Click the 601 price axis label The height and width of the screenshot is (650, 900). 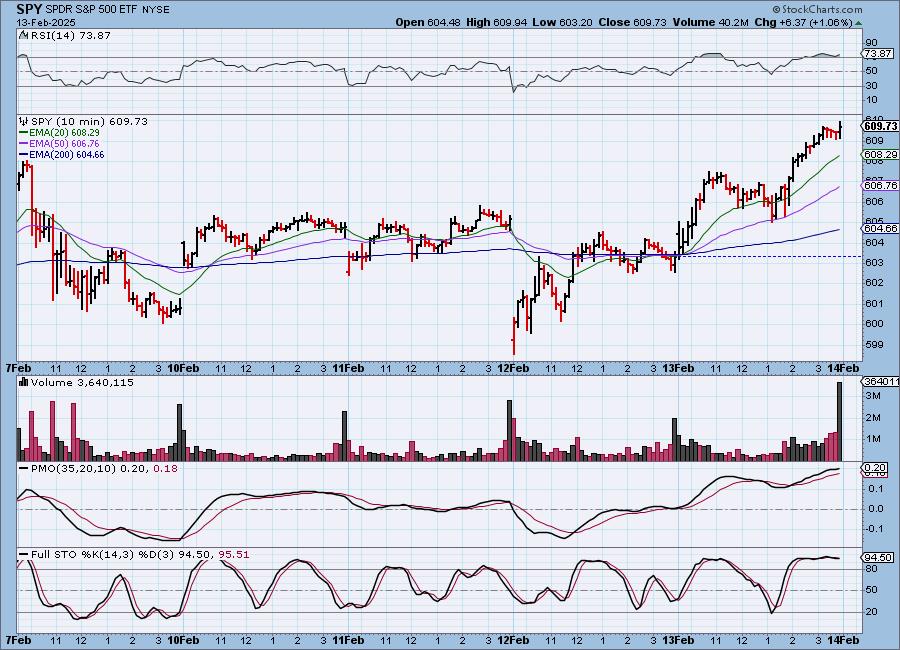tap(874, 303)
